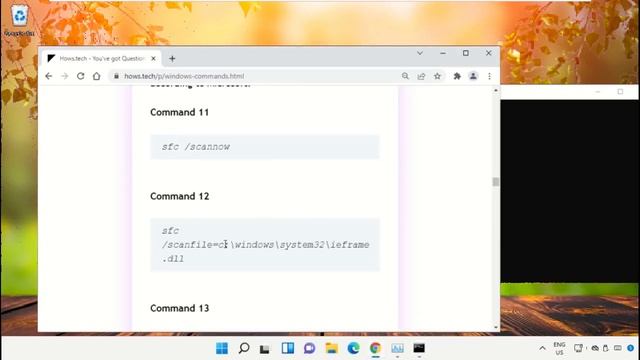Reload the hows.tech page
This screenshot has width=640, height=360.
80,76
